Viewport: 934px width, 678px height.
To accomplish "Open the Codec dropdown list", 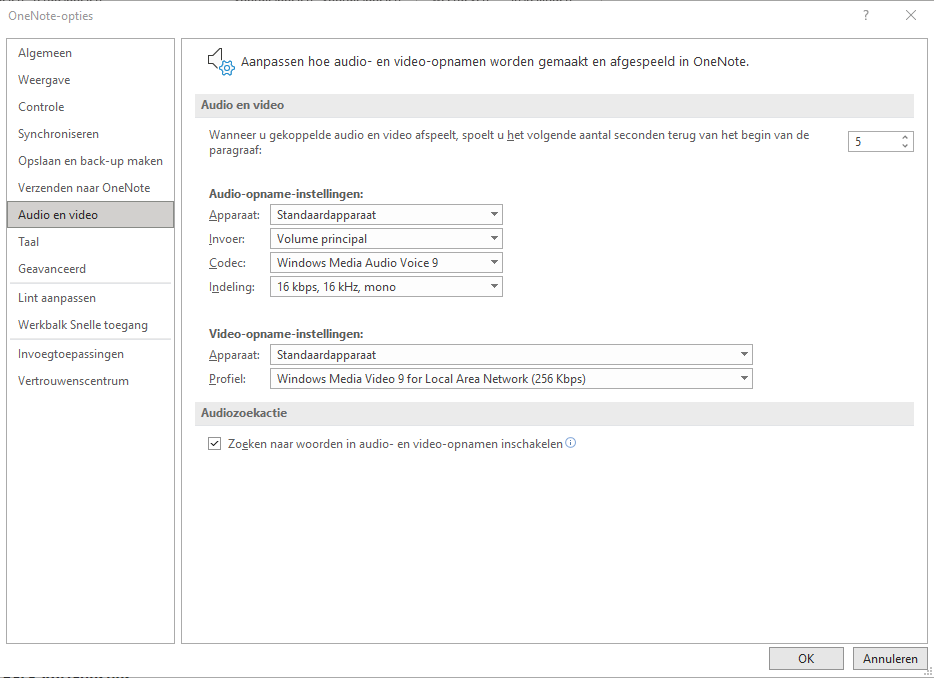I will (386, 263).
